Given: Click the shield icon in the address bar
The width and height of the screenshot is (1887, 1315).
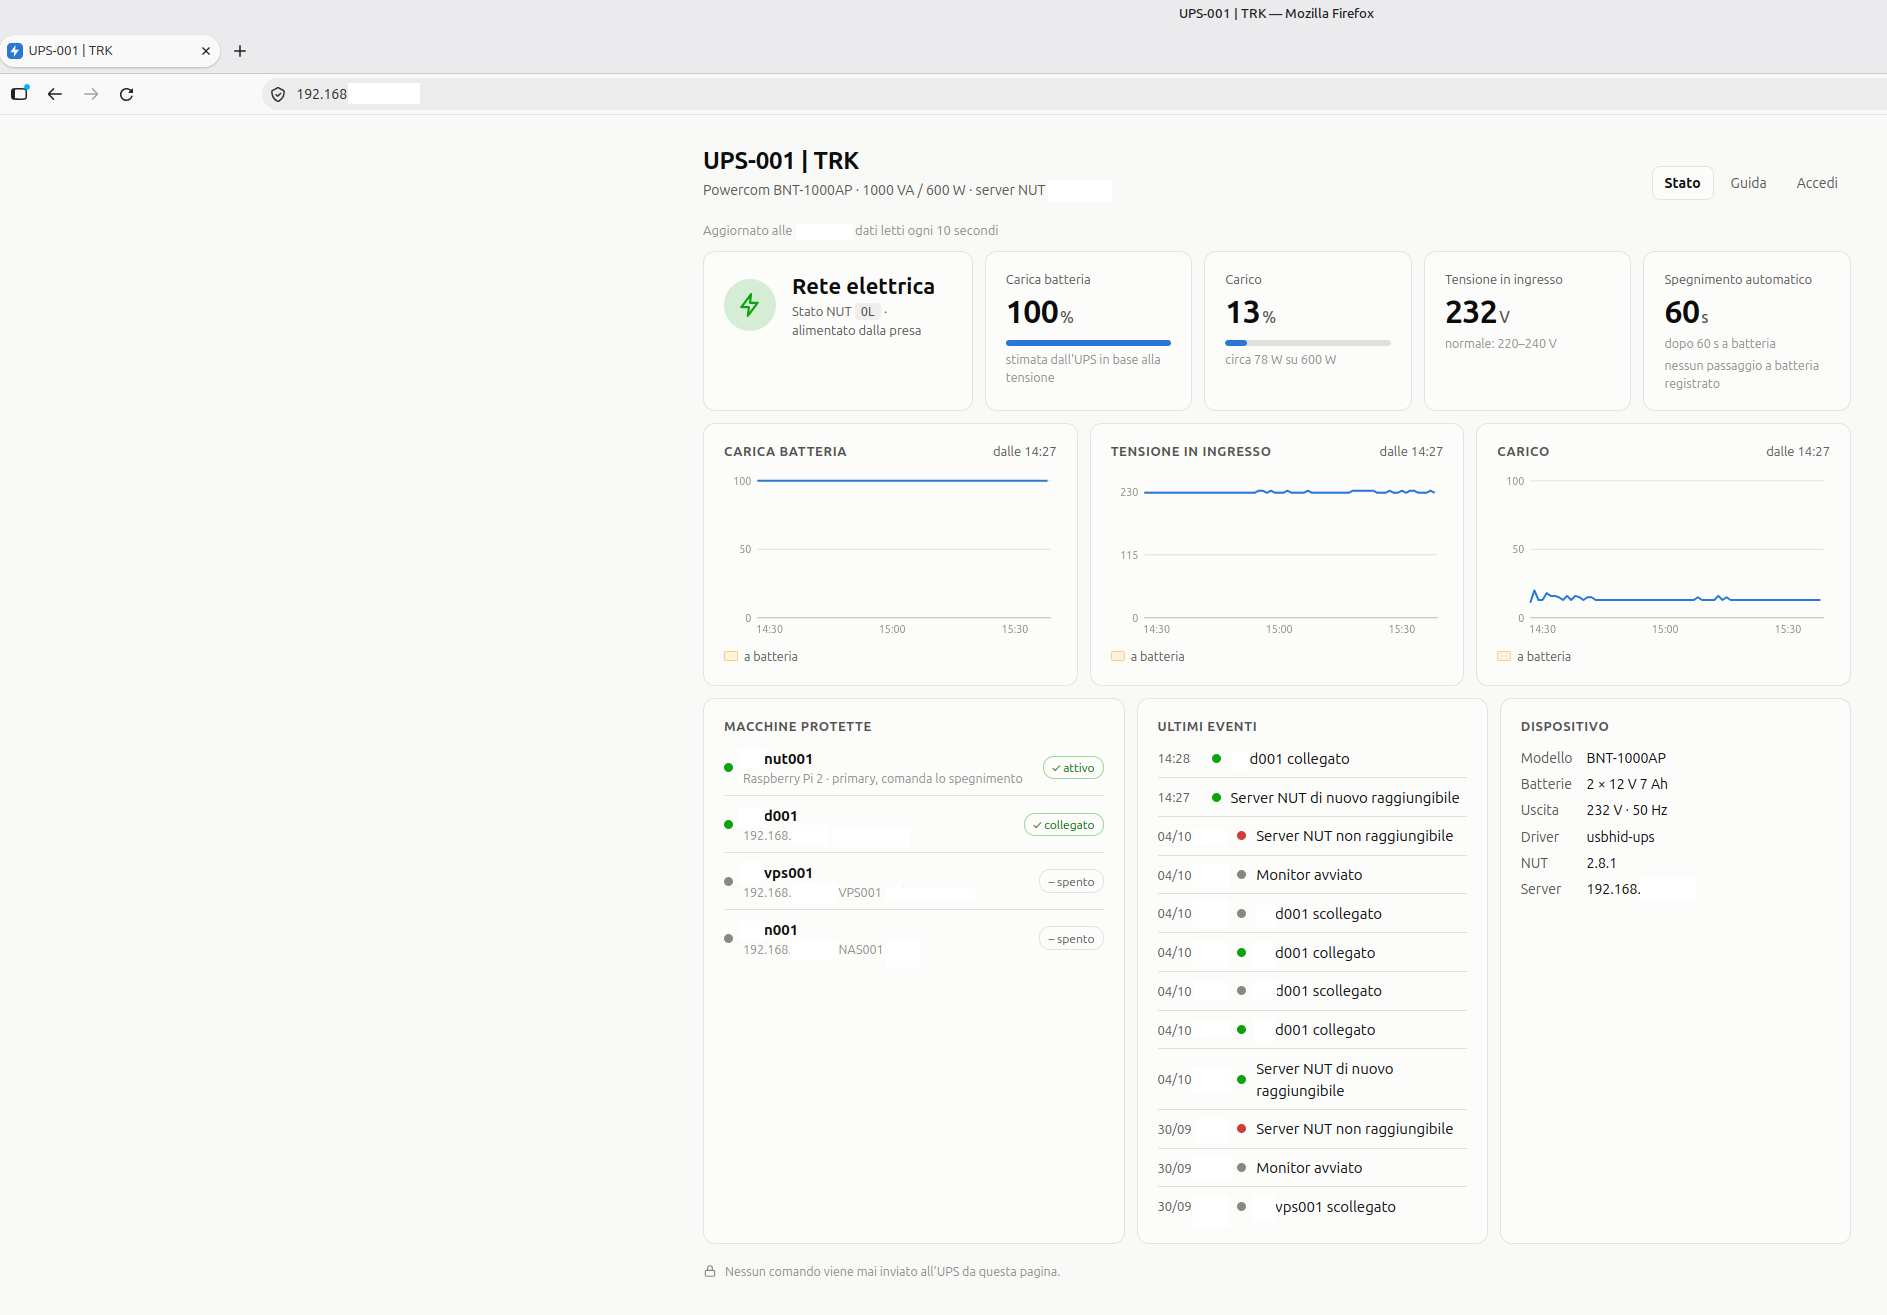Looking at the screenshot, I should tap(278, 94).
